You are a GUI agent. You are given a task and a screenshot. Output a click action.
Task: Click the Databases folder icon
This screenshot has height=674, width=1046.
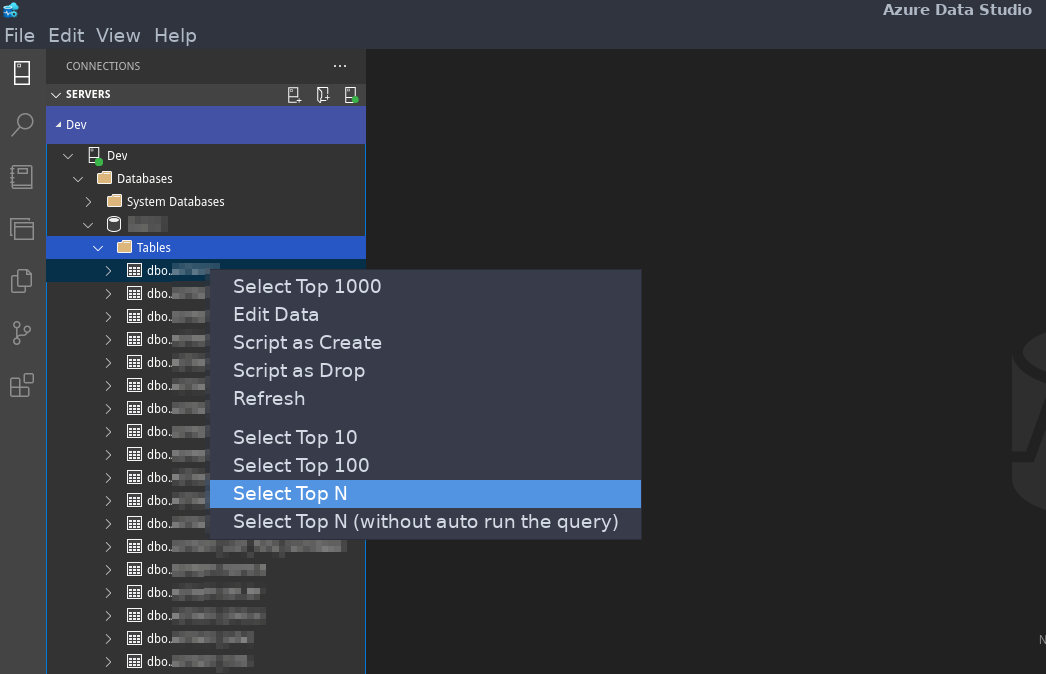[105, 178]
